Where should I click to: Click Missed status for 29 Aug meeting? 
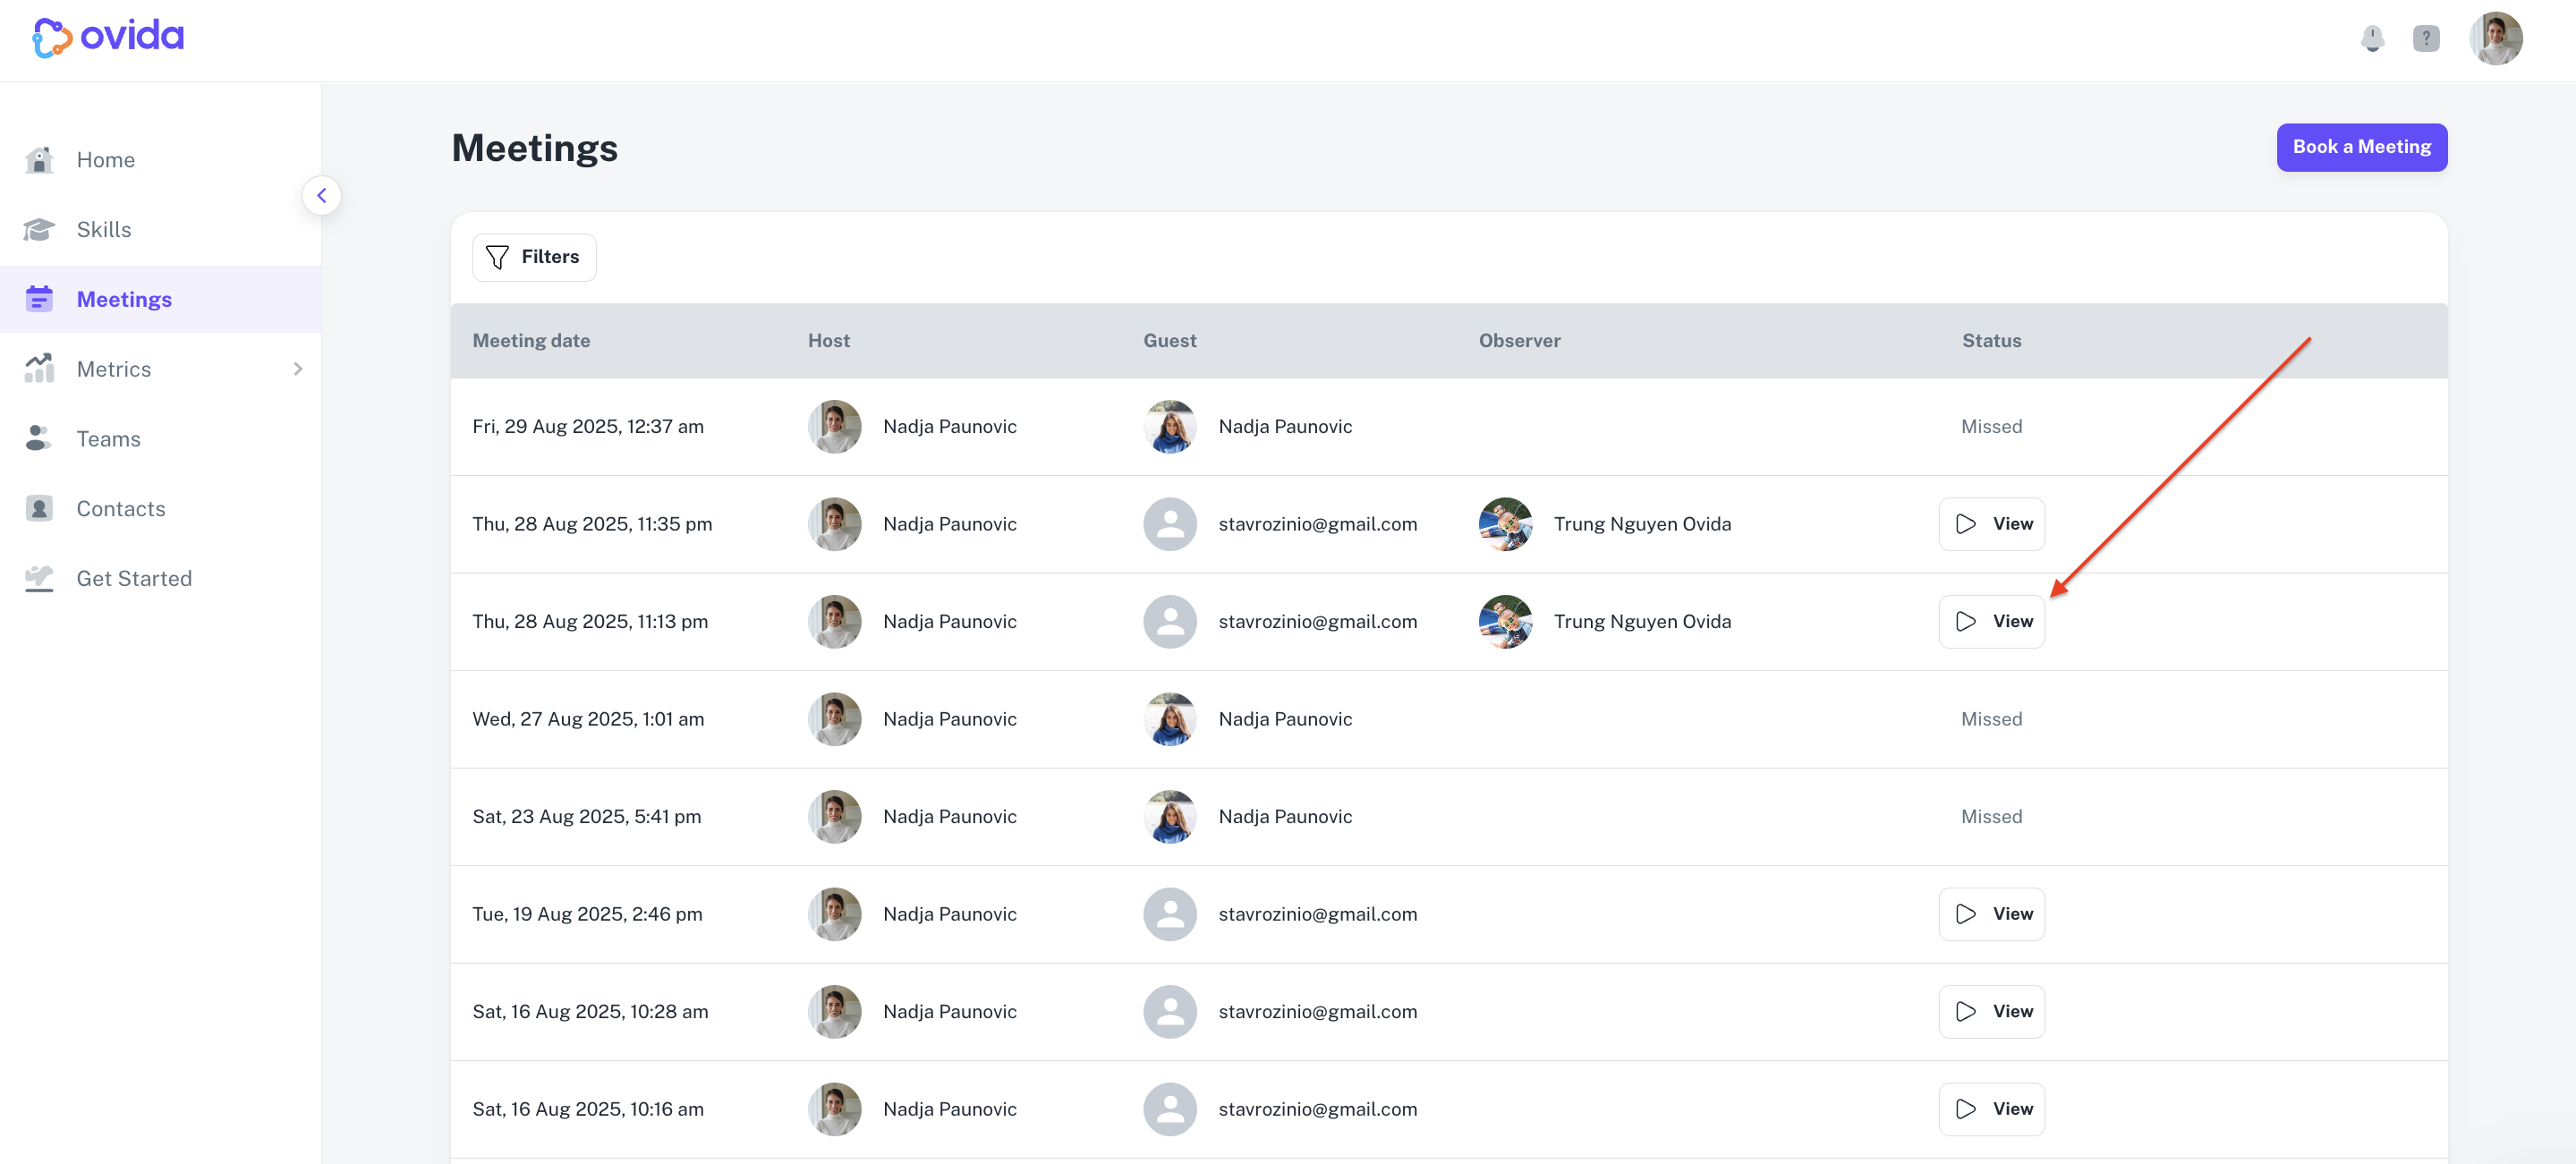(1991, 427)
